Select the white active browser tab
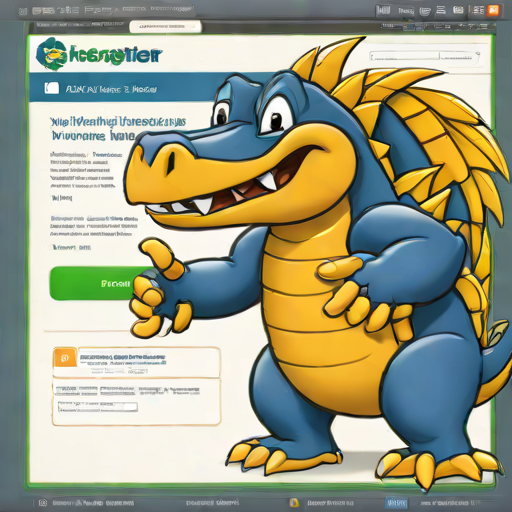The image size is (512, 512). (x=165, y=26)
